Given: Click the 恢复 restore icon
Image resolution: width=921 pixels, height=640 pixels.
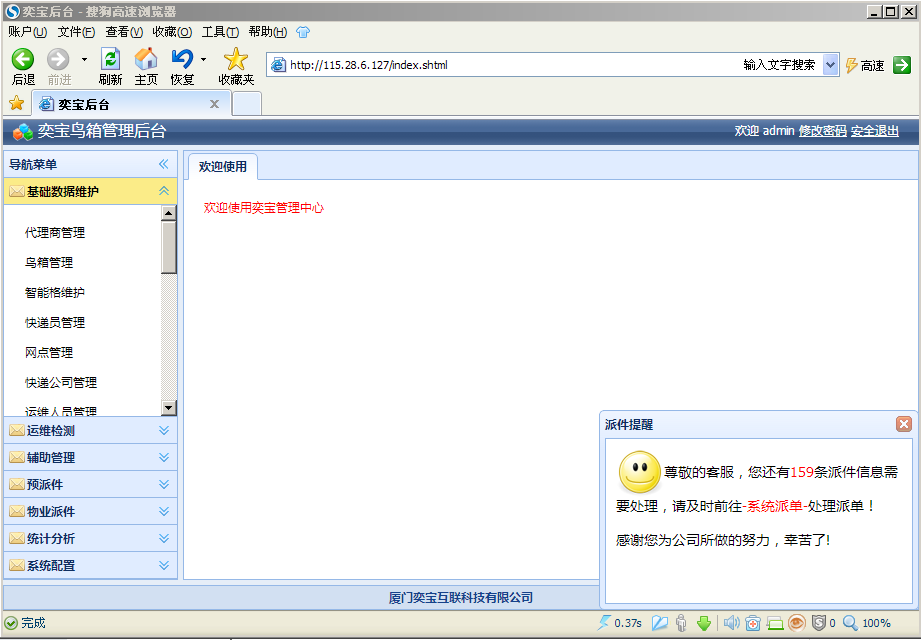Looking at the screenshot, I should [x=182, y=59].
